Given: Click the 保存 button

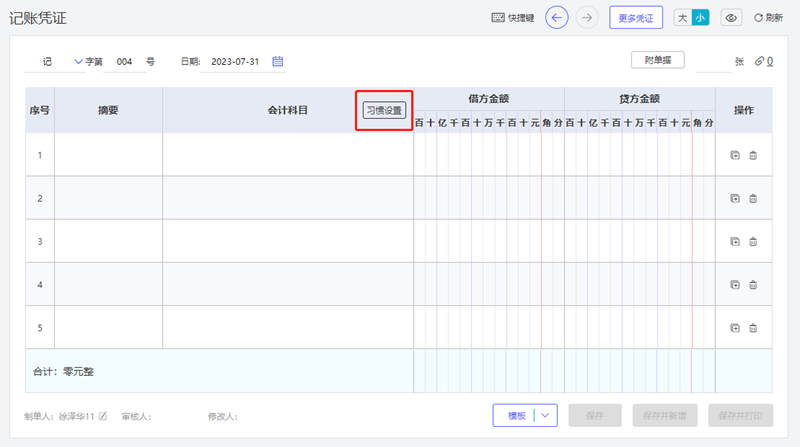Looking at the screenshot, I should [x=595, y=416].
